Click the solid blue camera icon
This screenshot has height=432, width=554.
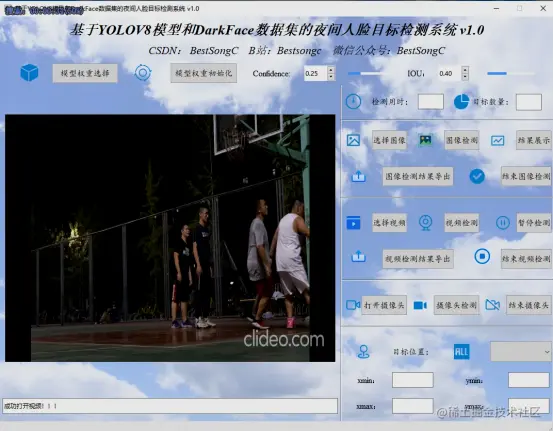pos(420,305)
